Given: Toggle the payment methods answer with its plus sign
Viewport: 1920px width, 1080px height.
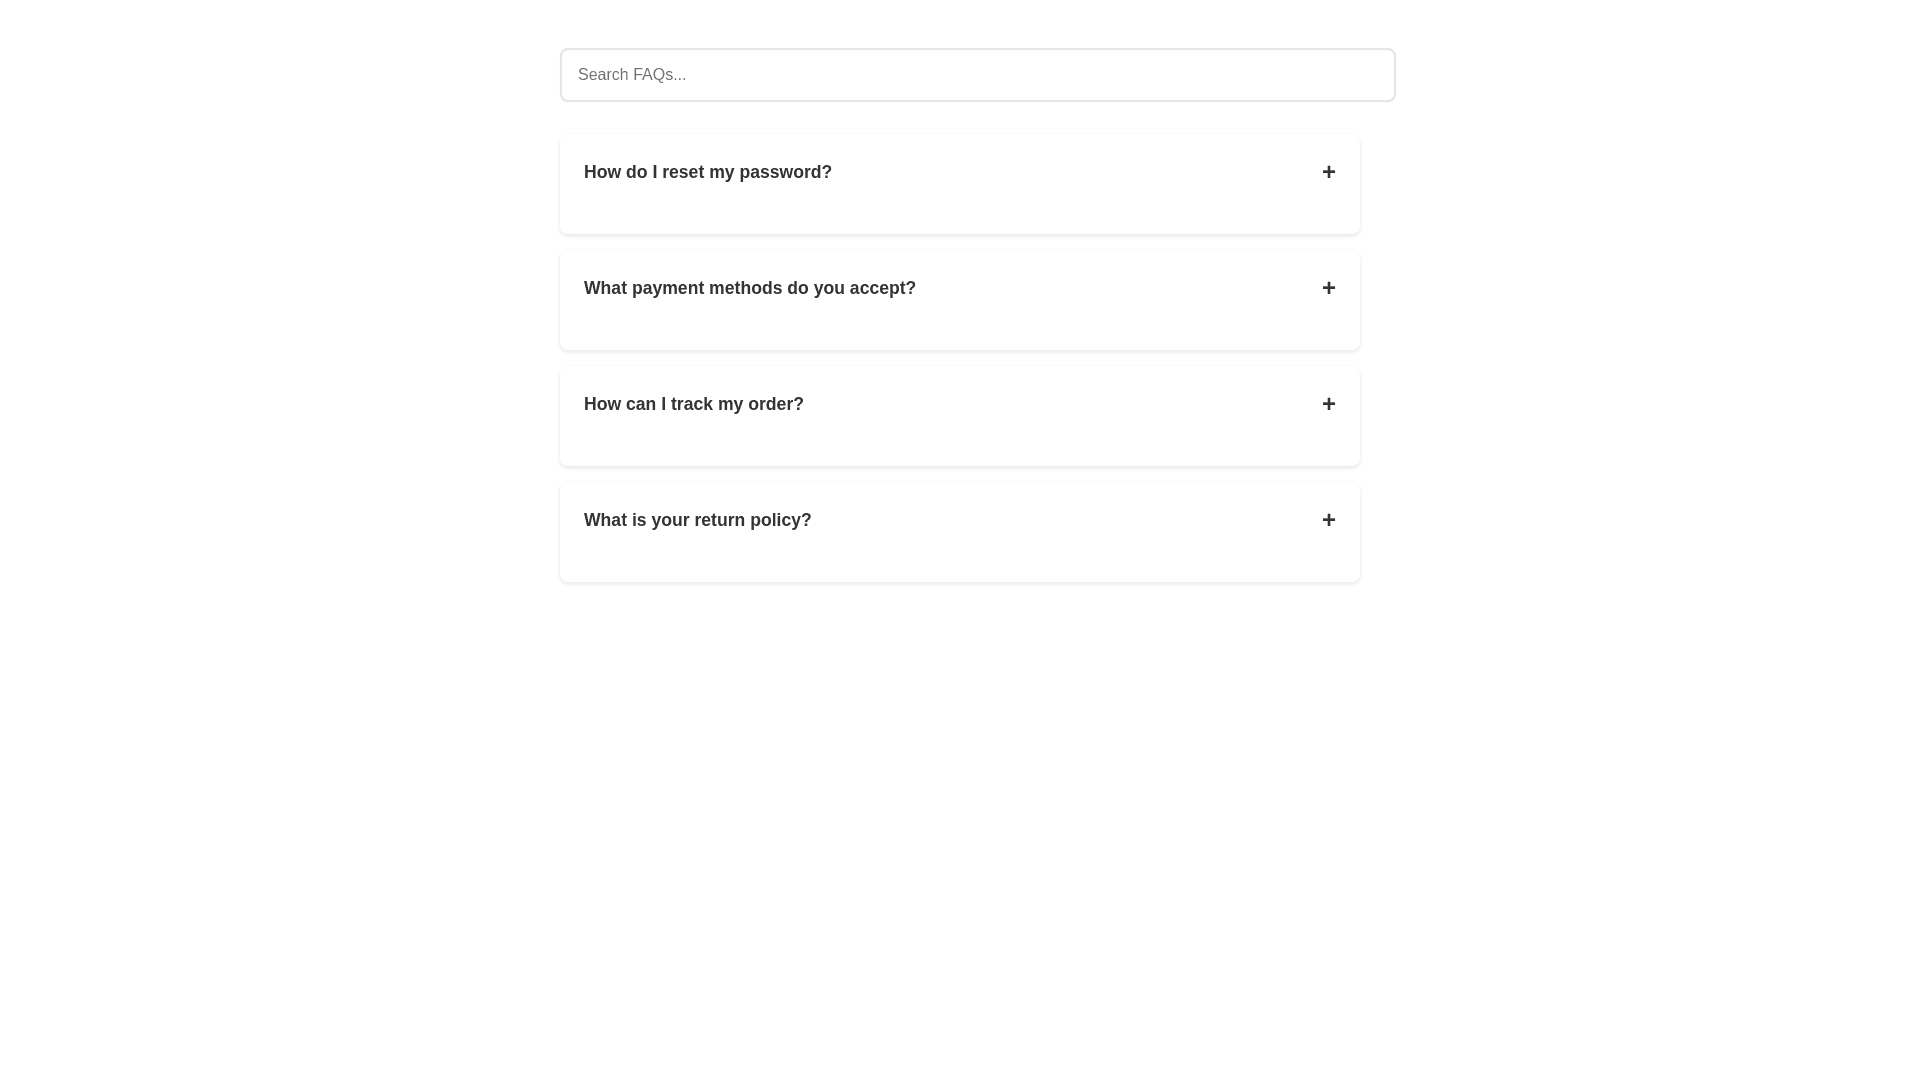Looking at the screenshot, I should [1328, 288].
